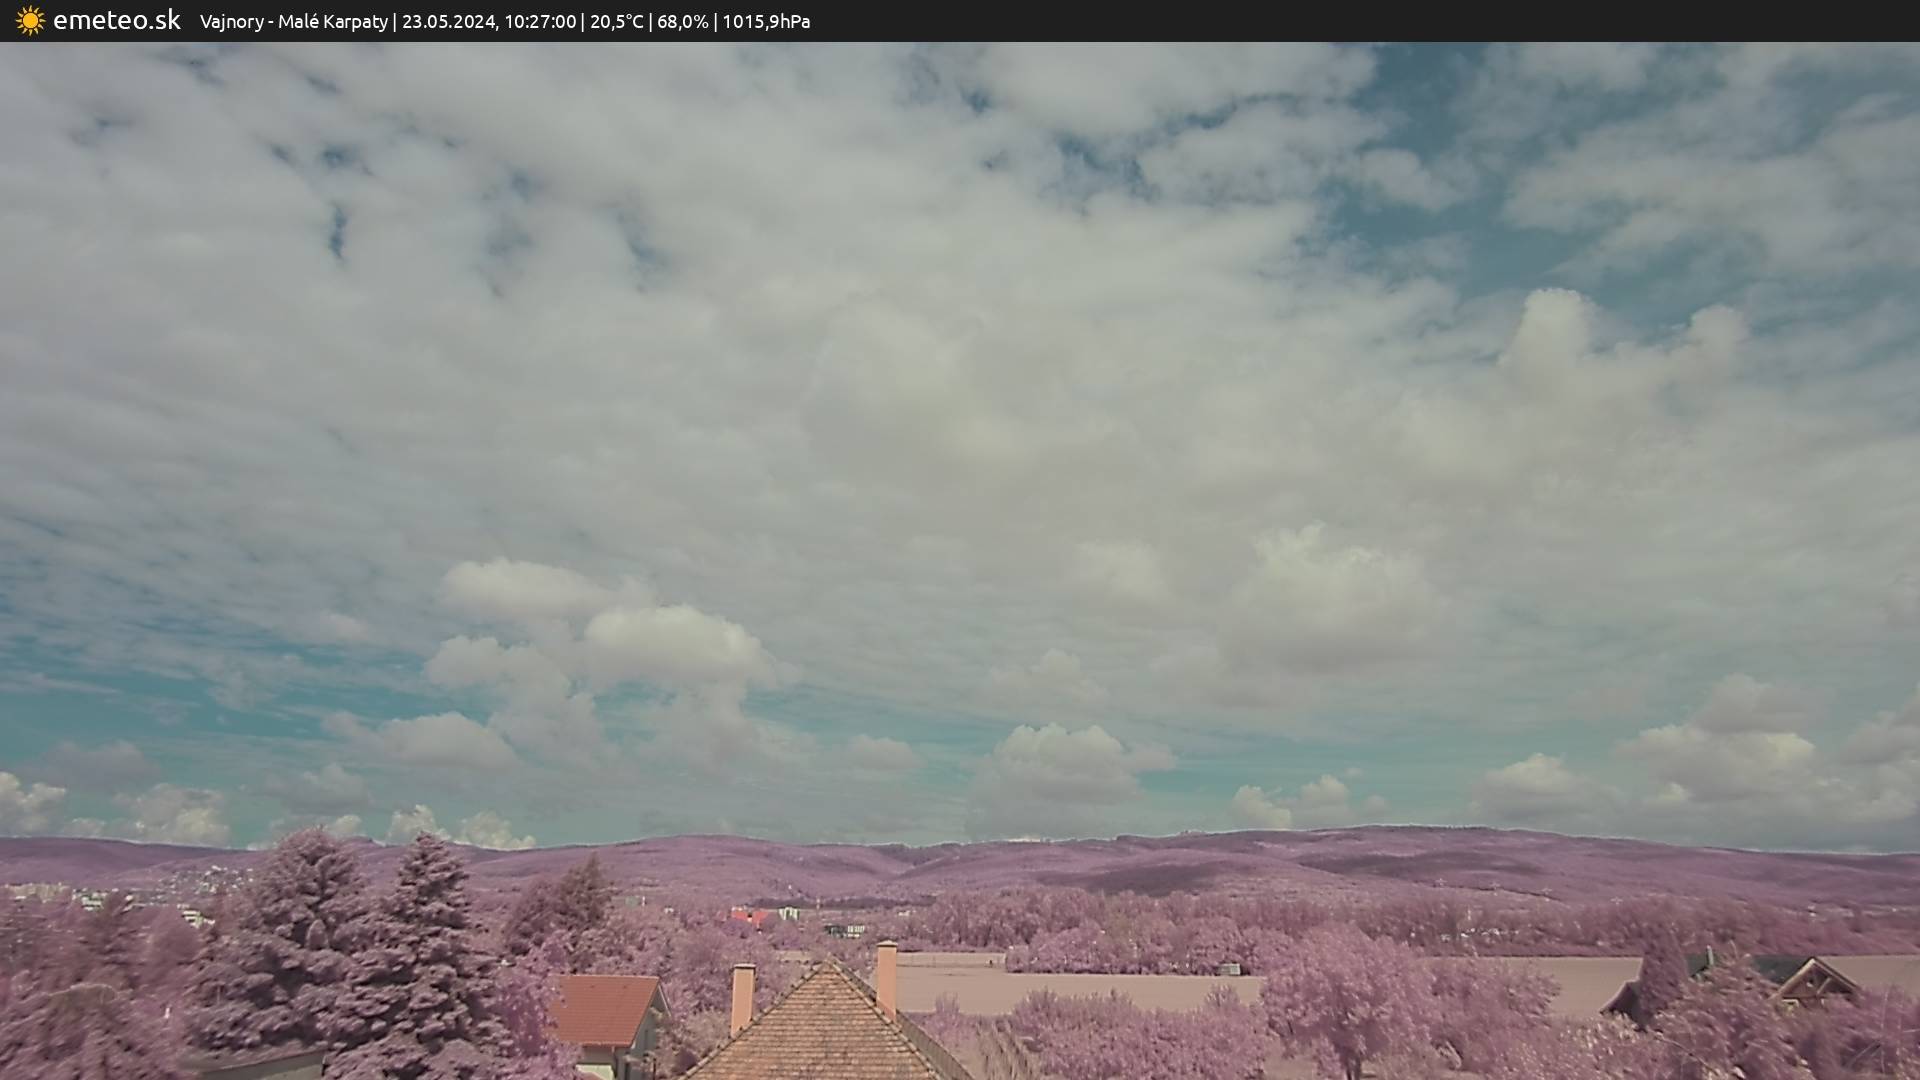Click the right chimney on the center roof
1920x1080 pixels.
point(886,978)
